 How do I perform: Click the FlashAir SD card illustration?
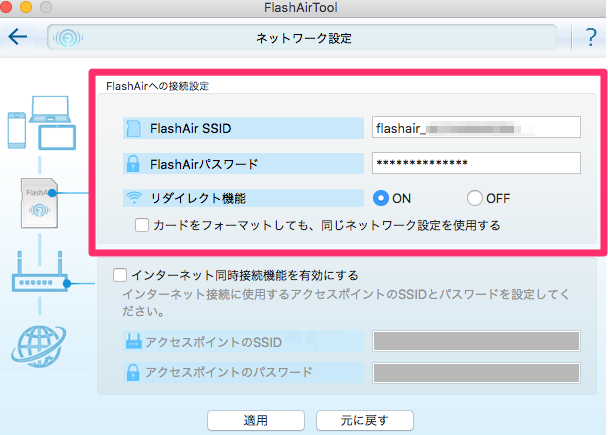pos(39,203)
